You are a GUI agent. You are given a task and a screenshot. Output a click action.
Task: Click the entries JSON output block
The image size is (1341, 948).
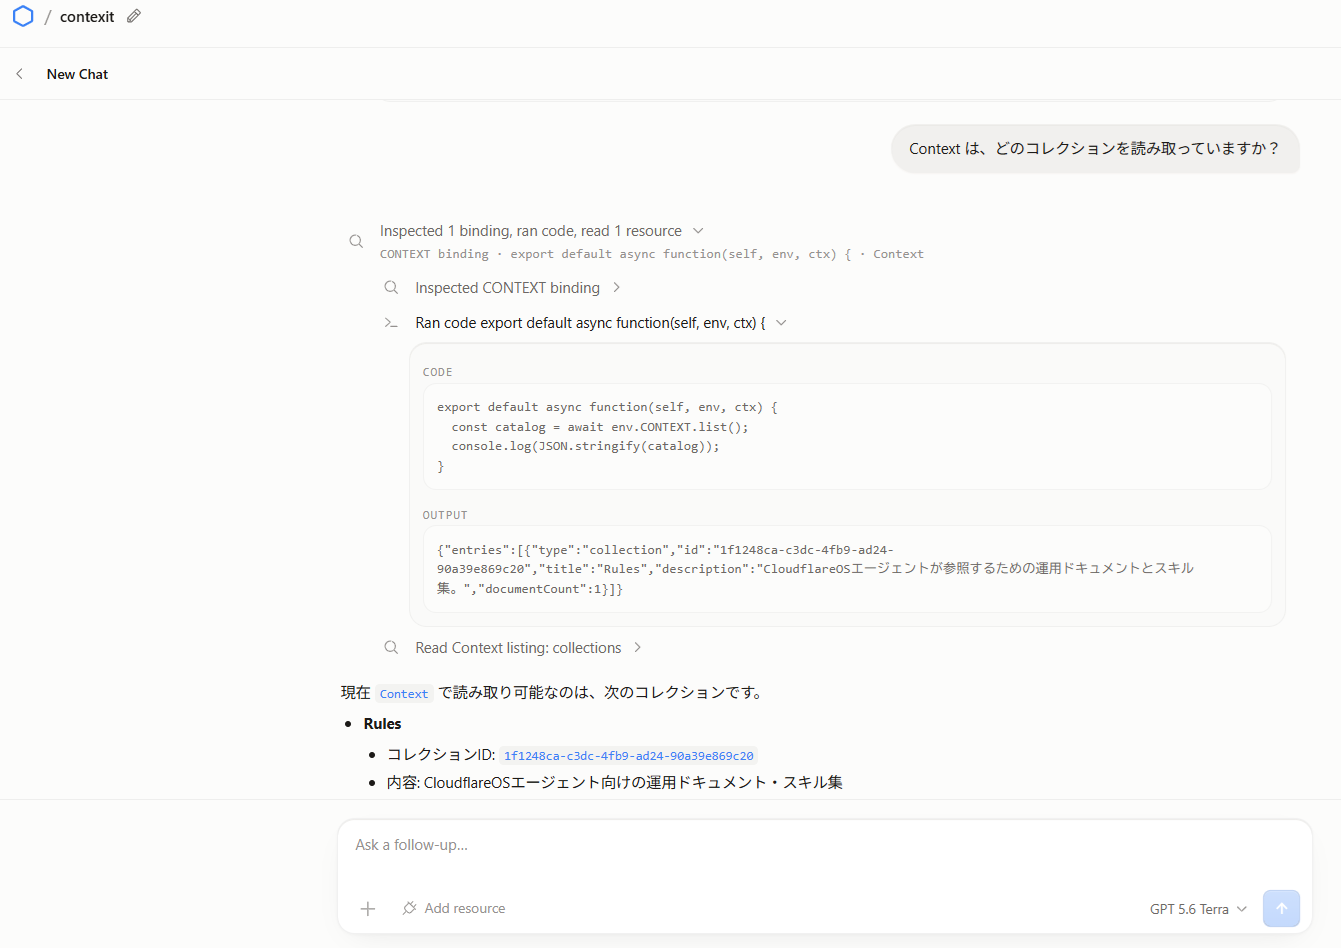[846, 569]
